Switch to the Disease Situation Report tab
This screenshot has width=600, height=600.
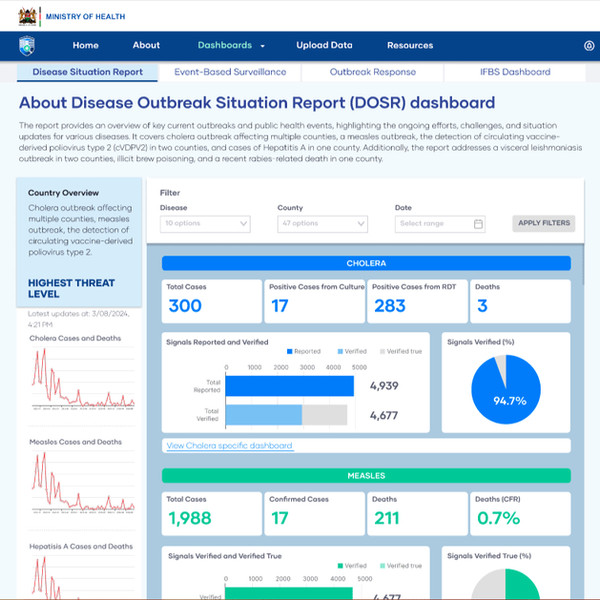87,72
